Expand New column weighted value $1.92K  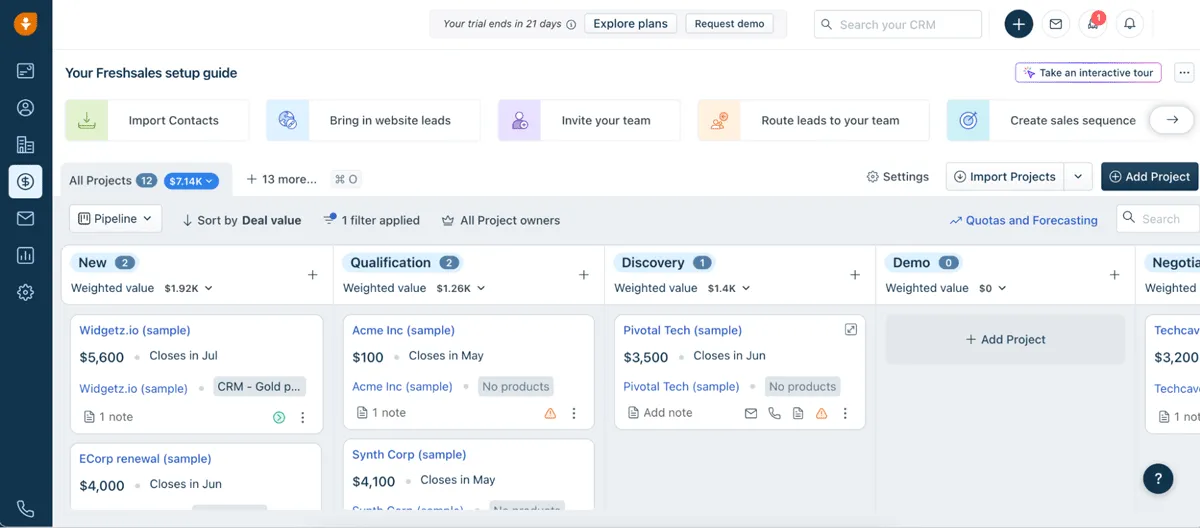click(x=188, y=288)
